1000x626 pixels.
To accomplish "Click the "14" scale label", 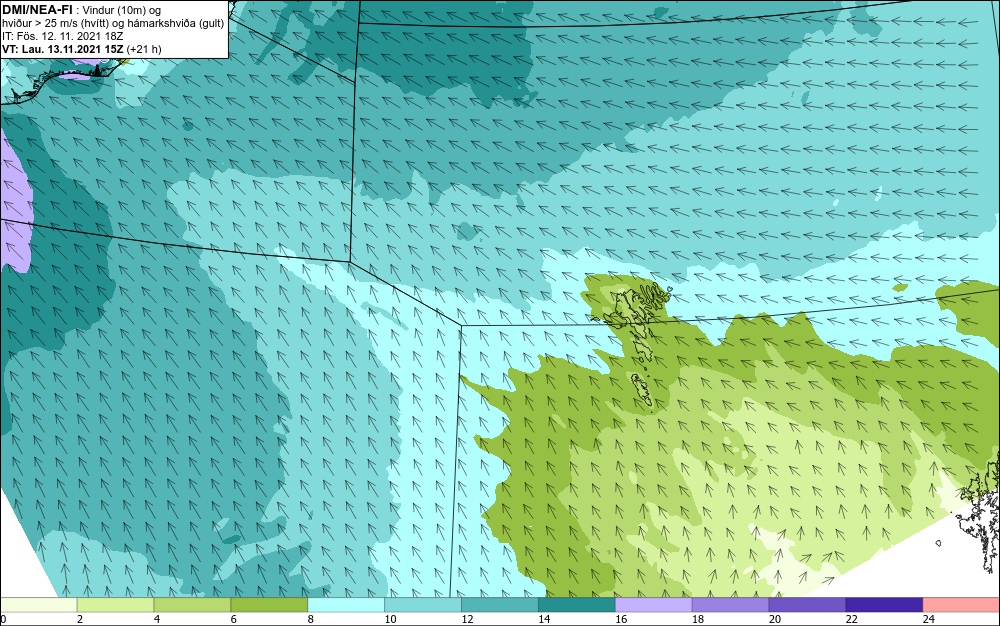I will click(x=544, y=619).
